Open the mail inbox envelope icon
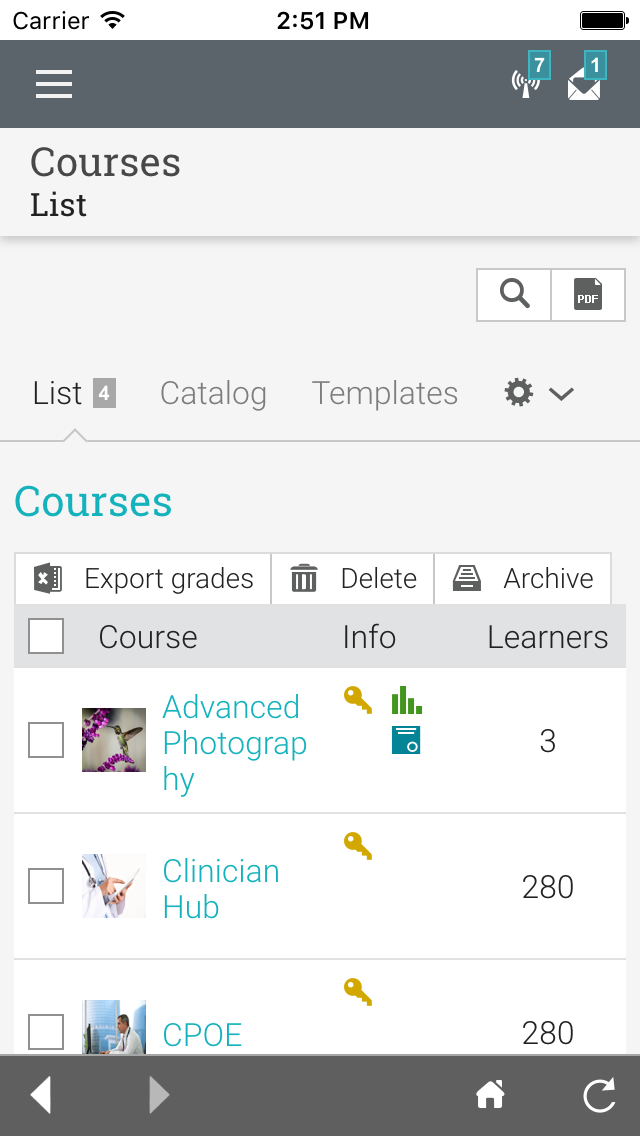640x1136 pixels. point(584,84)
